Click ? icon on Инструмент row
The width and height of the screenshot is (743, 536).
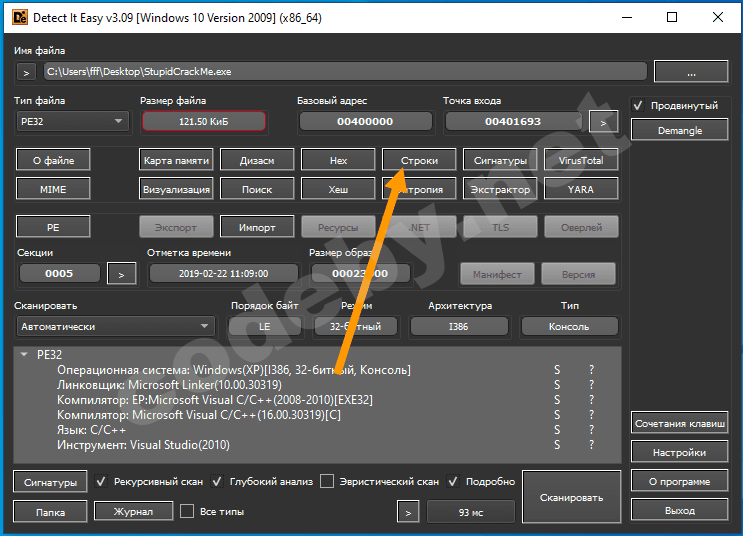pyautogui.click(x=591, y=445)
